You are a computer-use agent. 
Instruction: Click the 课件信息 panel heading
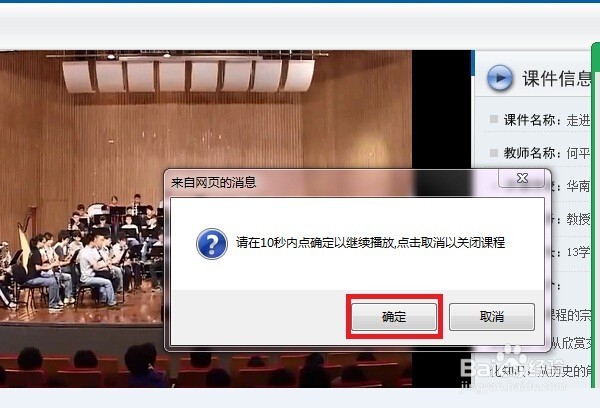coord(557,78)
